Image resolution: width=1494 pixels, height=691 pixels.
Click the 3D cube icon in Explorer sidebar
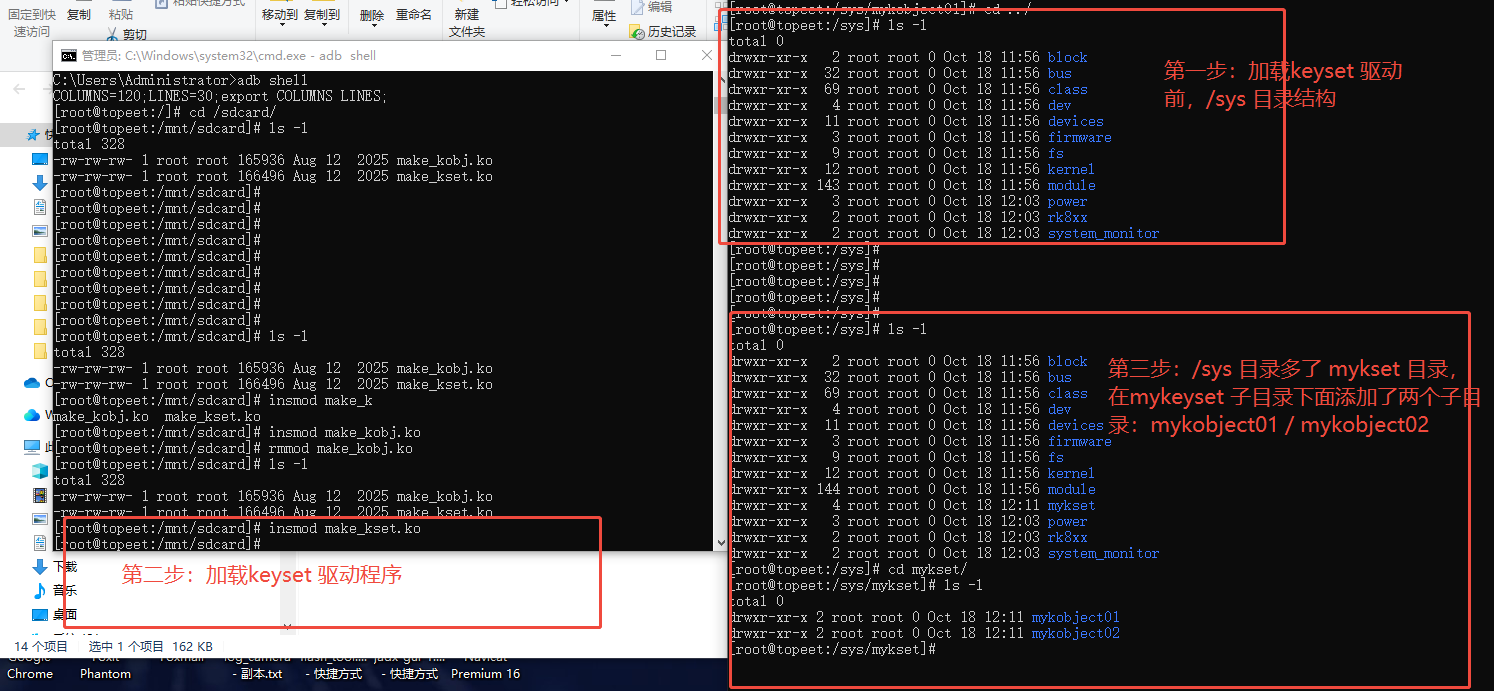pos(40,470)
